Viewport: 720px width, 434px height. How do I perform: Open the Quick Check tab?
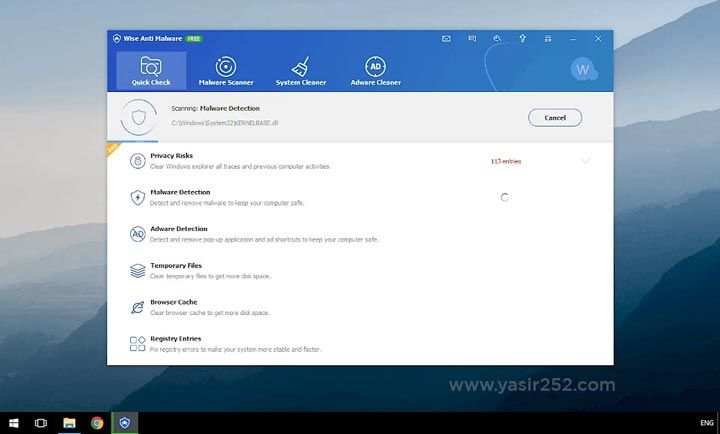coord(151,71)
